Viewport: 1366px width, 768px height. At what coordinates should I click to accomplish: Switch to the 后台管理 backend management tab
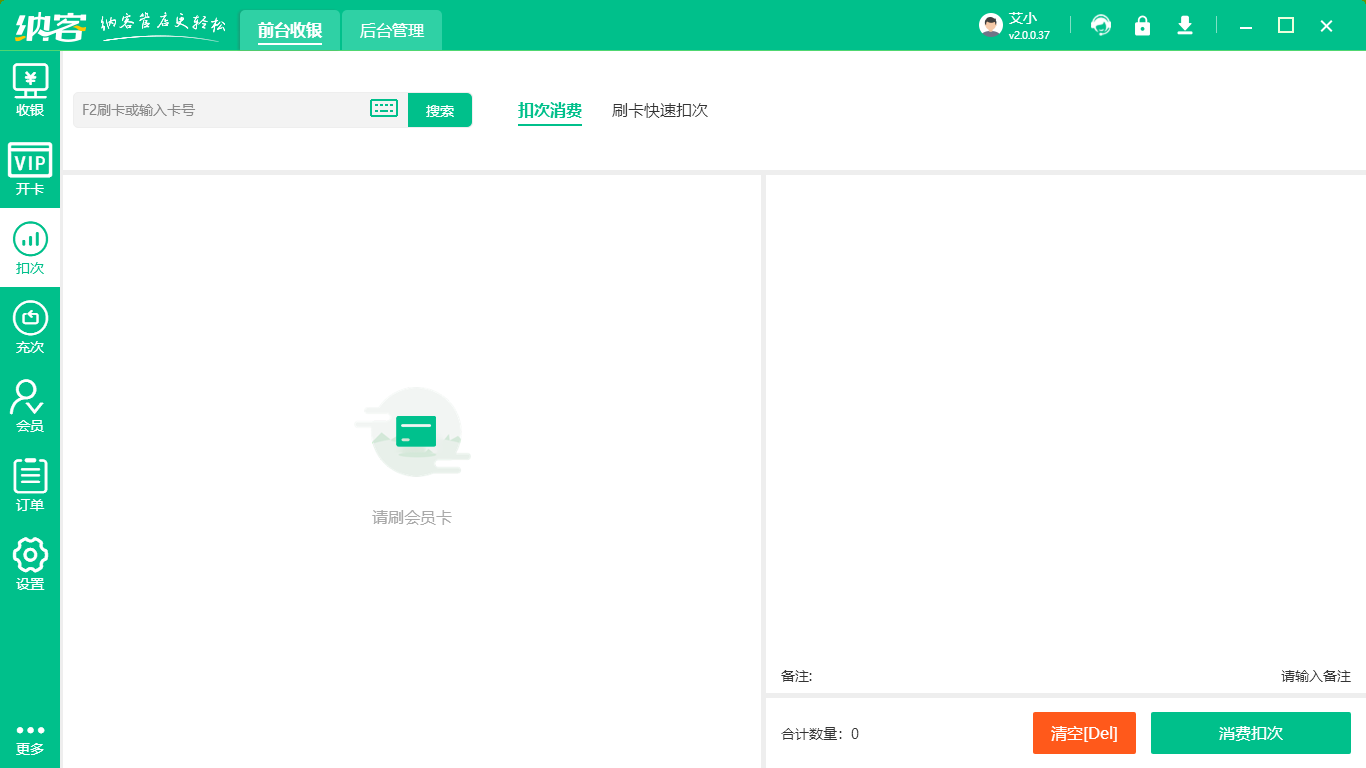[x=391, y=30]
